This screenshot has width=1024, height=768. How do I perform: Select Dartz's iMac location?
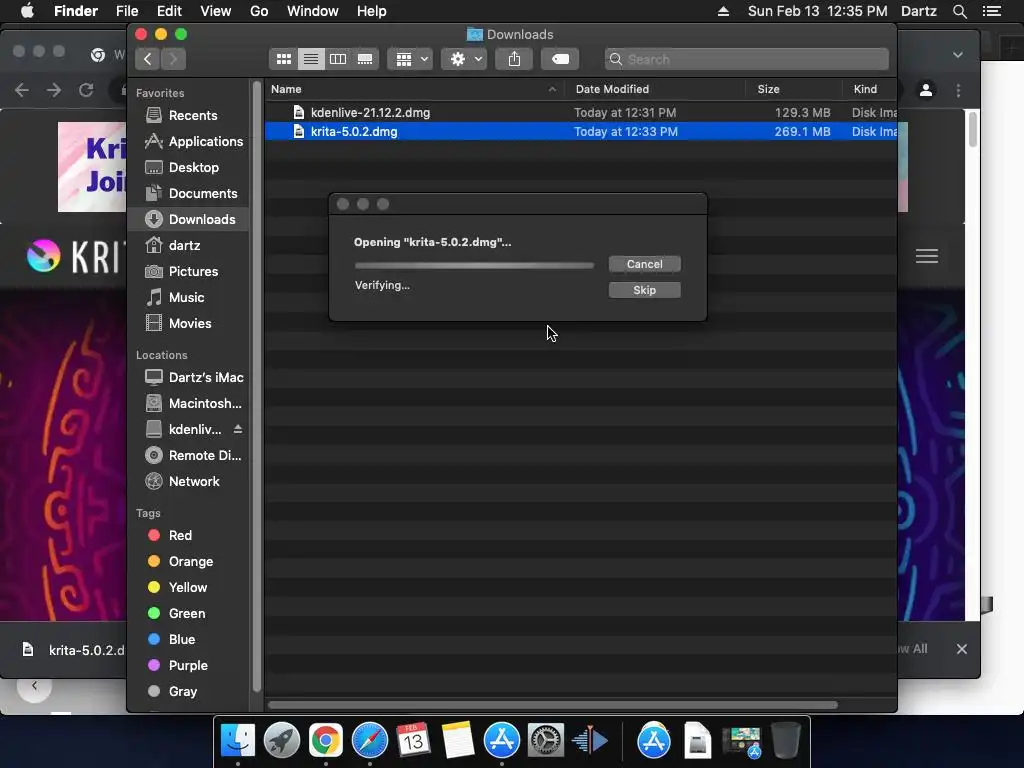click(189, 377)
